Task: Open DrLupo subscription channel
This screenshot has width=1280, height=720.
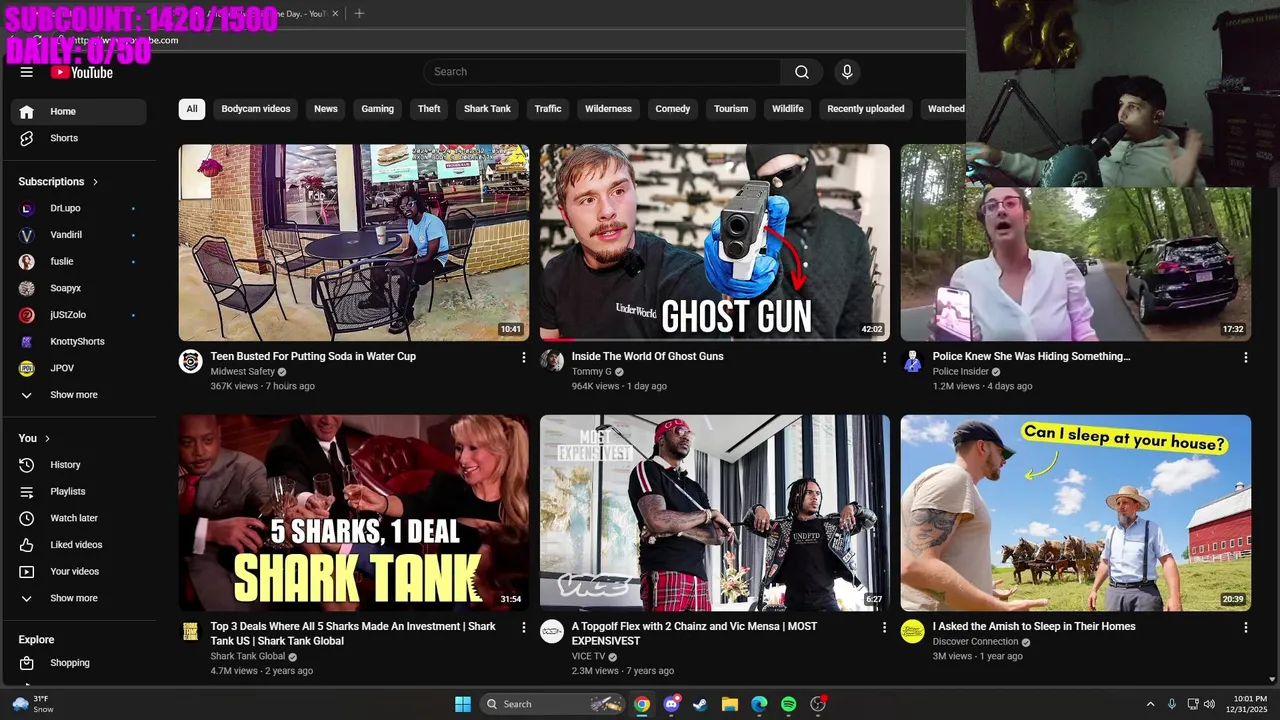Action: (x=79, y=208)
